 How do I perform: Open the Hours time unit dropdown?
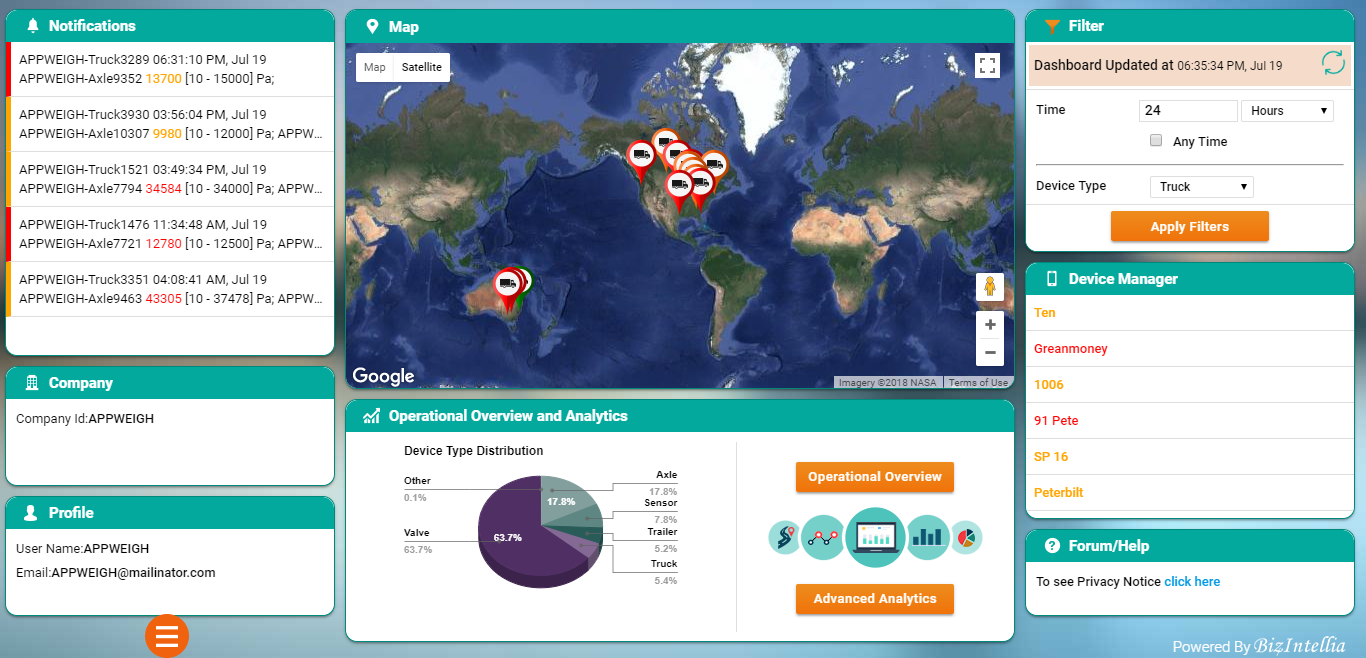(x=1287, y=111)
